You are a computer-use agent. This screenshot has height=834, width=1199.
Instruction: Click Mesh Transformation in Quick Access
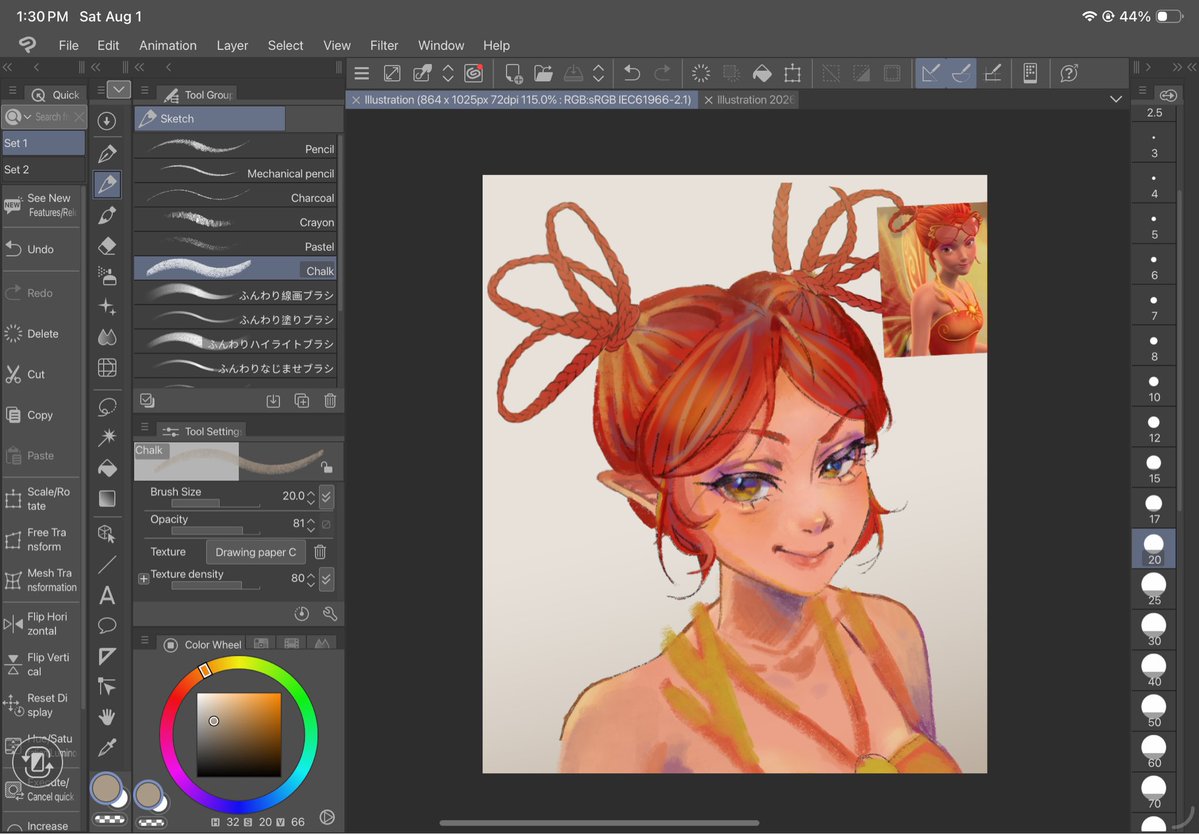40,580
